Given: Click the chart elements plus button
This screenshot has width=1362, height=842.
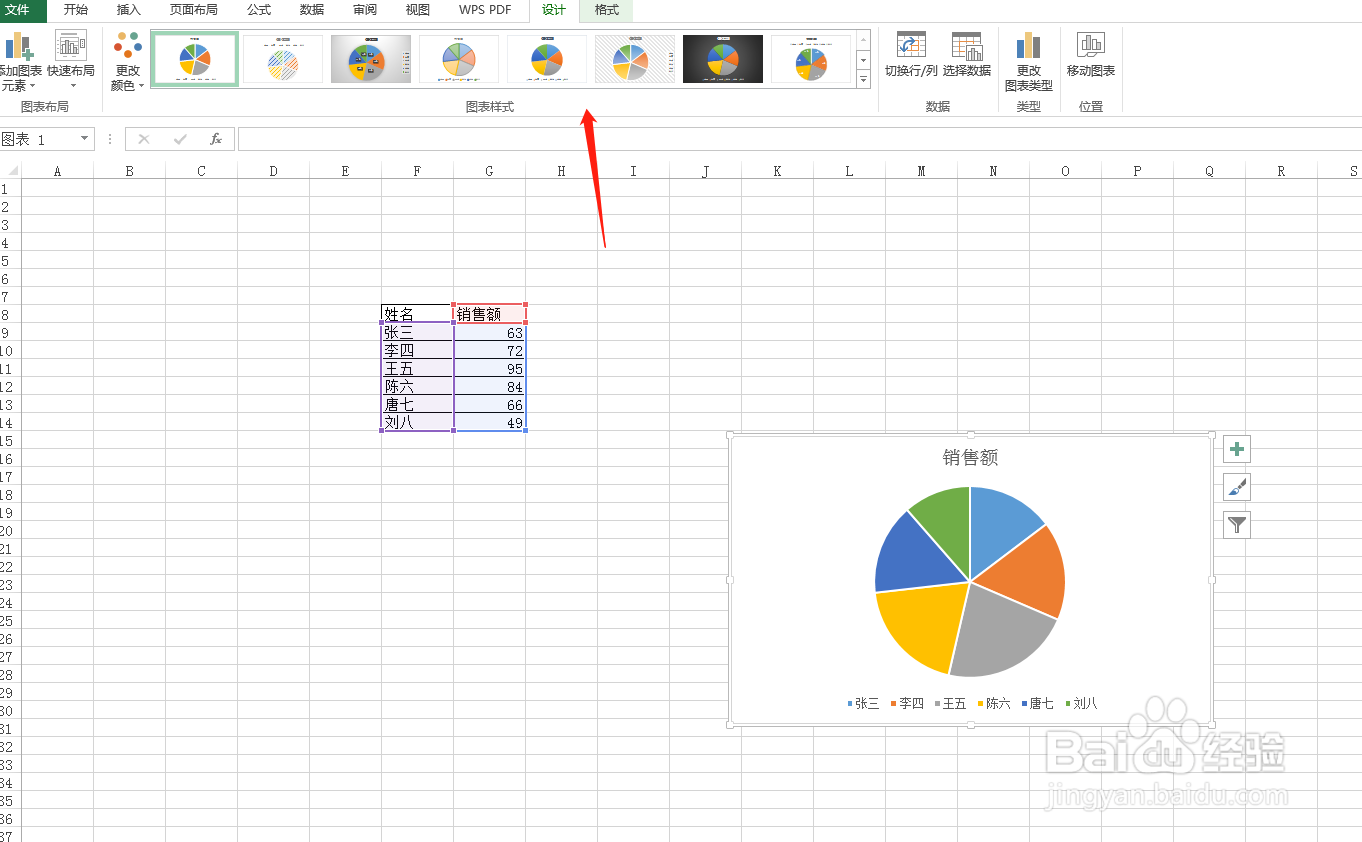Looking at the screenshot, I should (x=1237, y=449).
